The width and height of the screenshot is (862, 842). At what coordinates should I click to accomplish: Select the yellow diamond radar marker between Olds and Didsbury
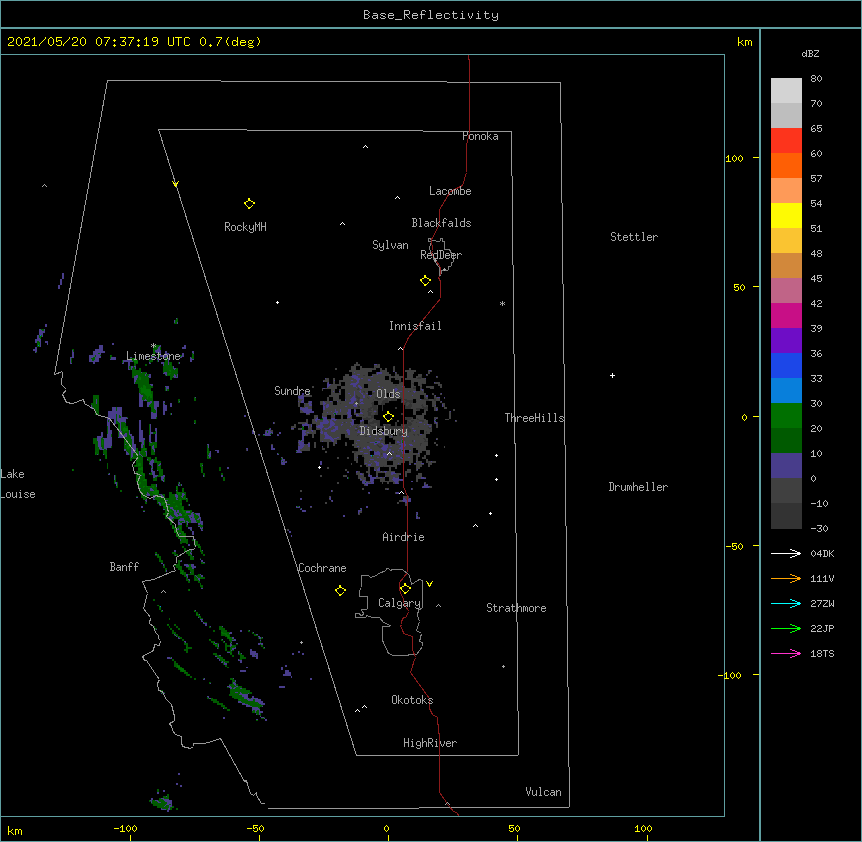click(x=388, y=417)
